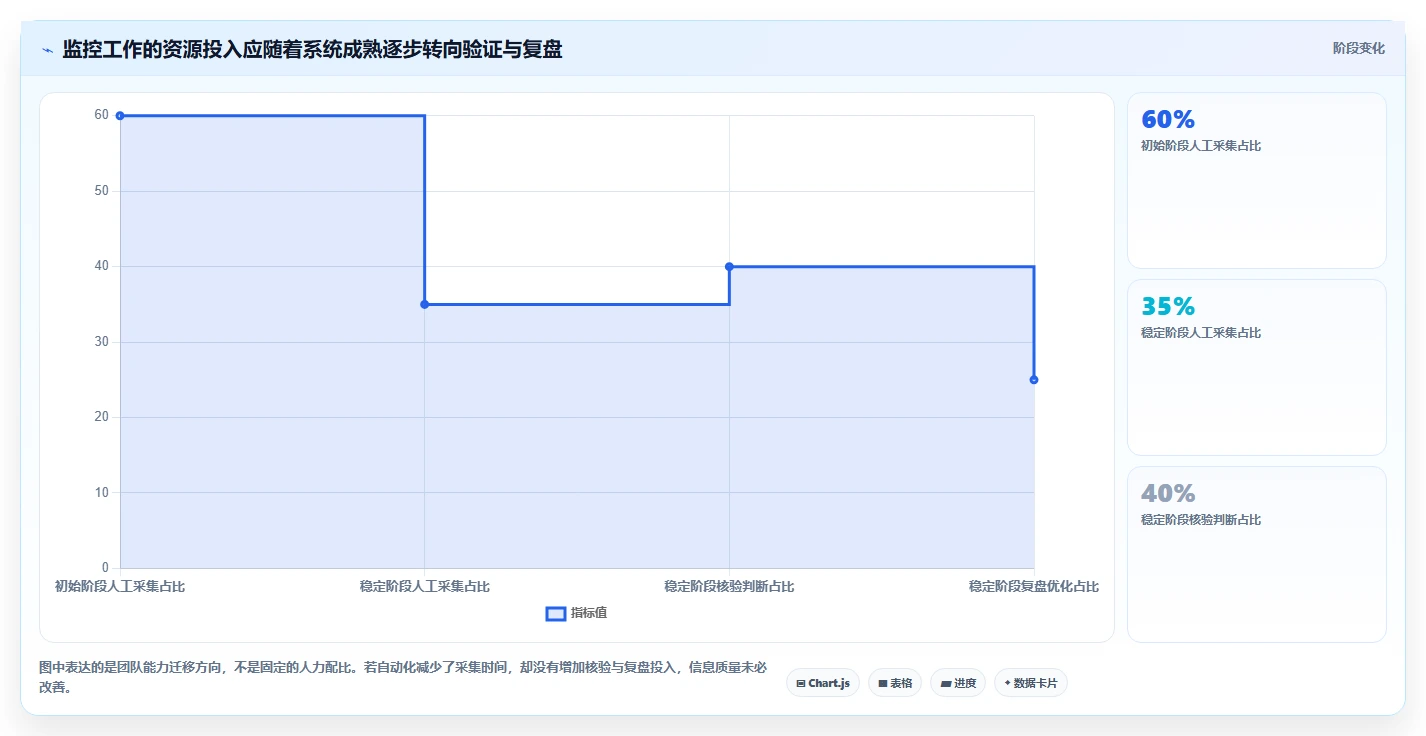Screen dimensions: 1426x736
Task: Click the 40% value on the data card
Action: click(1168, 493)
